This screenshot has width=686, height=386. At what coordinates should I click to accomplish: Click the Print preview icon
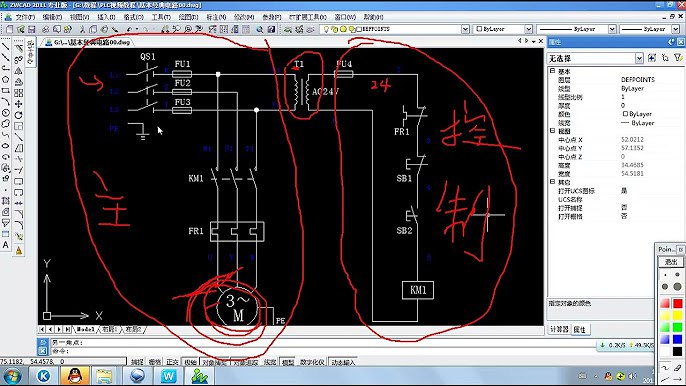tap(56, 29)
